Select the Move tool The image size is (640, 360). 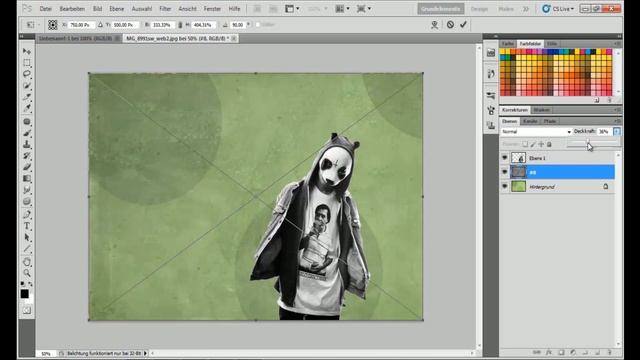(27, 51)
